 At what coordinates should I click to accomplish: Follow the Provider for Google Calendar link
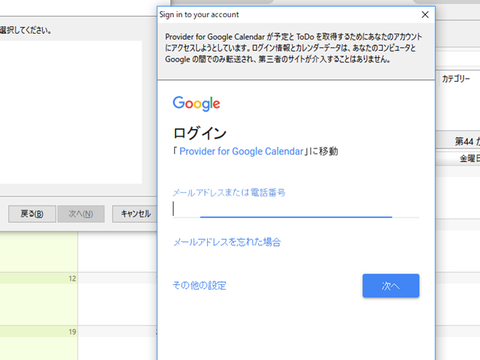[x=241, y=151]
